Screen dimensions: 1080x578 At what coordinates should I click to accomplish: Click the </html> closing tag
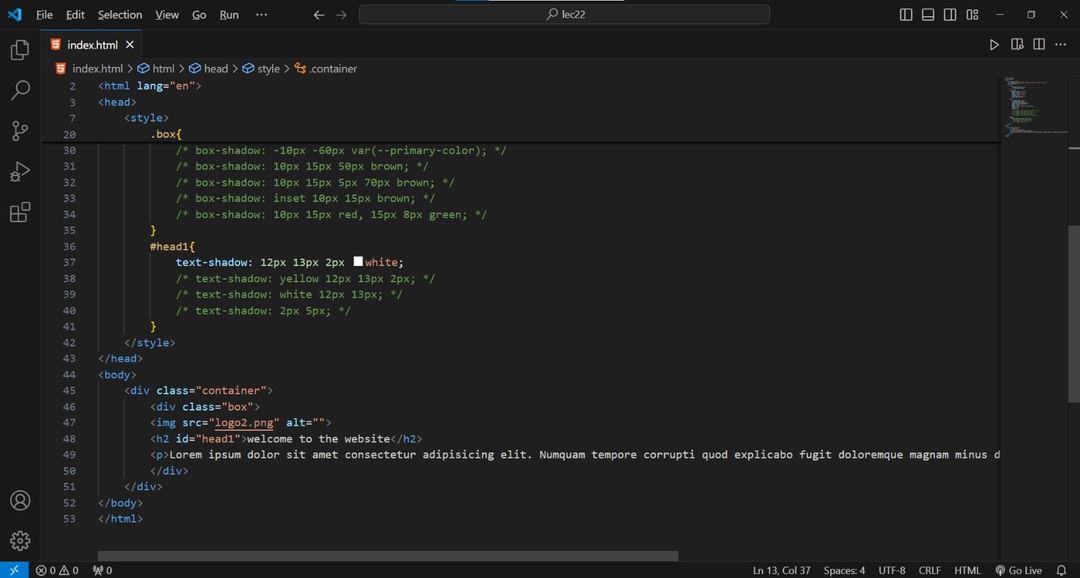(x=121, y=519)
